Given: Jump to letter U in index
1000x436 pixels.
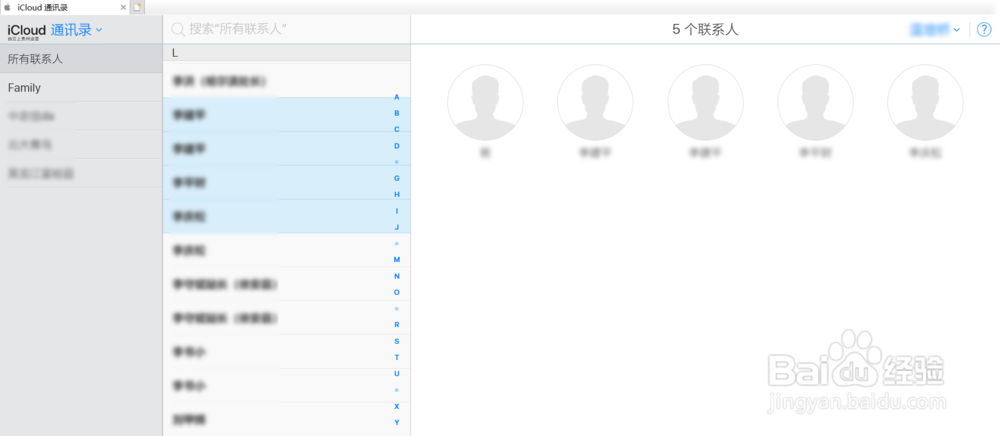Looking at the screenshot, I should click(397, 374).
